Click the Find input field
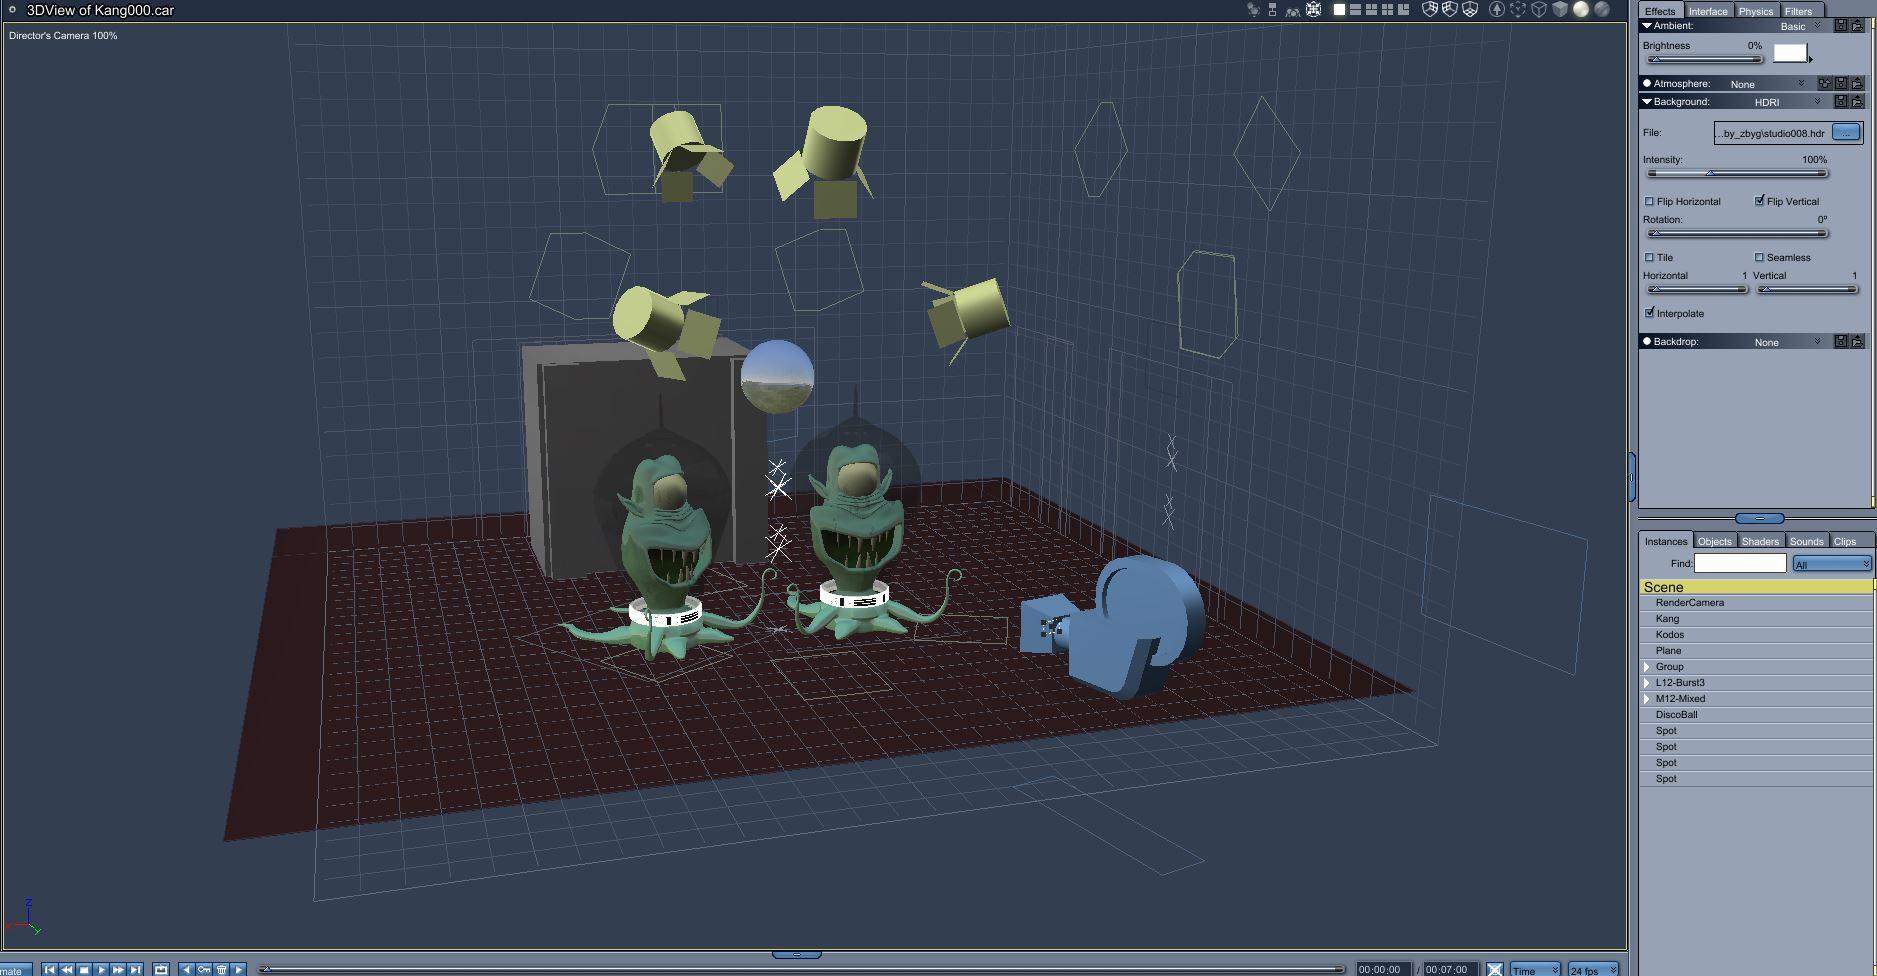The image size is (1877, 976). click(1740, 564)
